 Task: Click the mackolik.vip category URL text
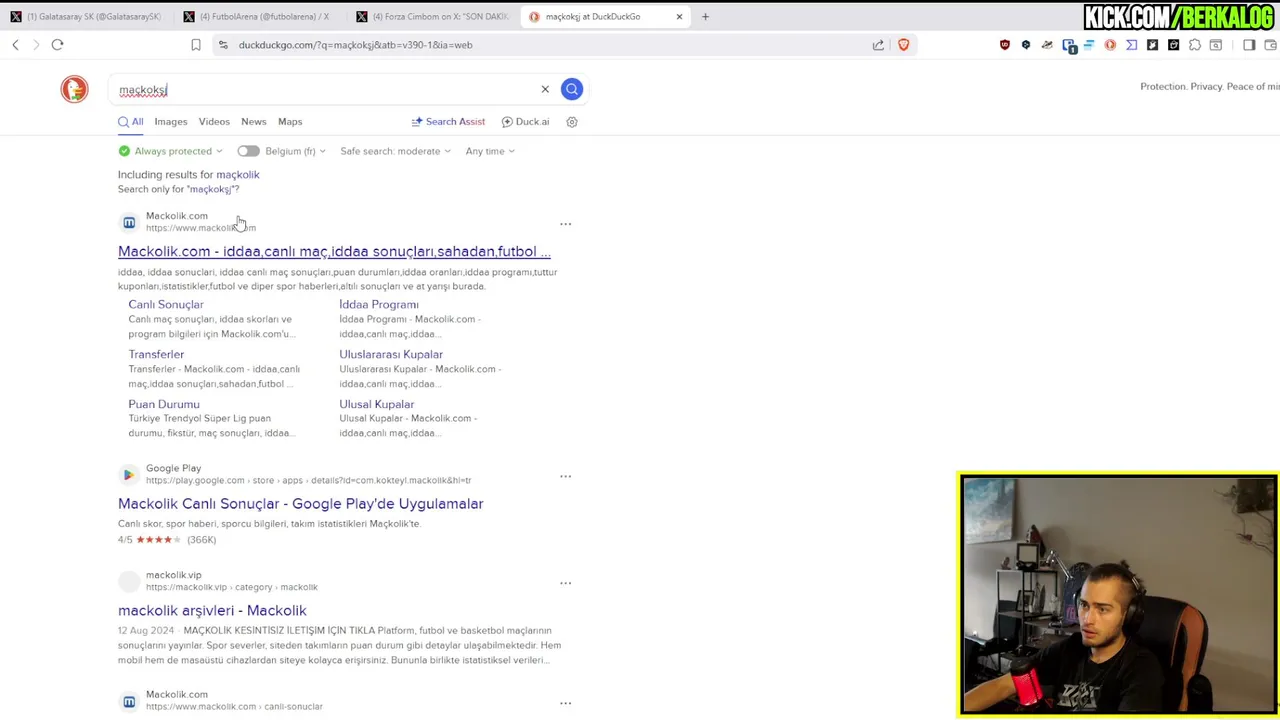point(232,587)
